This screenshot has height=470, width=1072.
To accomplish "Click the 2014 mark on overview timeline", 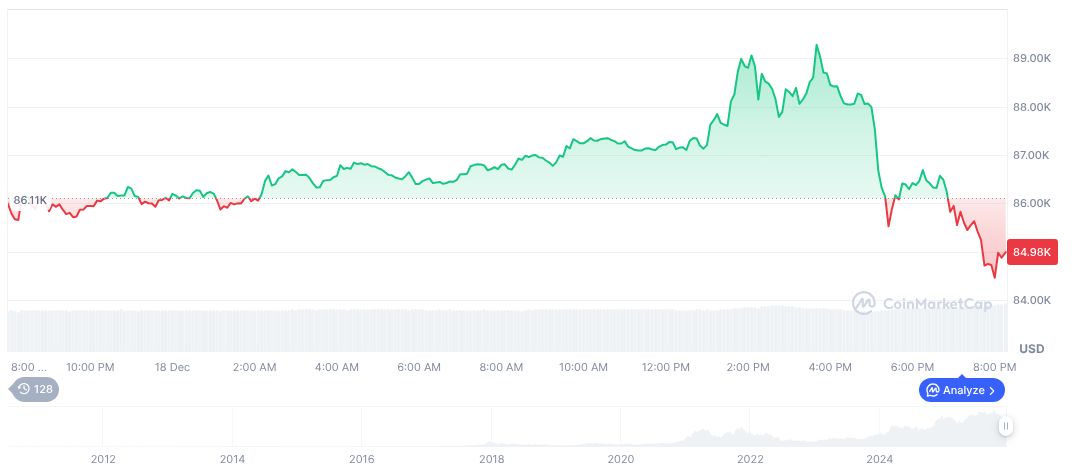I will click(x=232, y=459).
